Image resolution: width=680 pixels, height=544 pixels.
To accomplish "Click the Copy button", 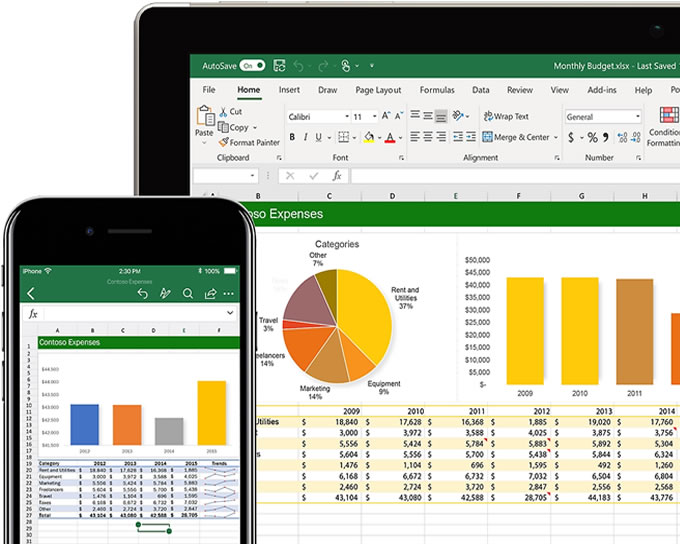I will [233, 127].
